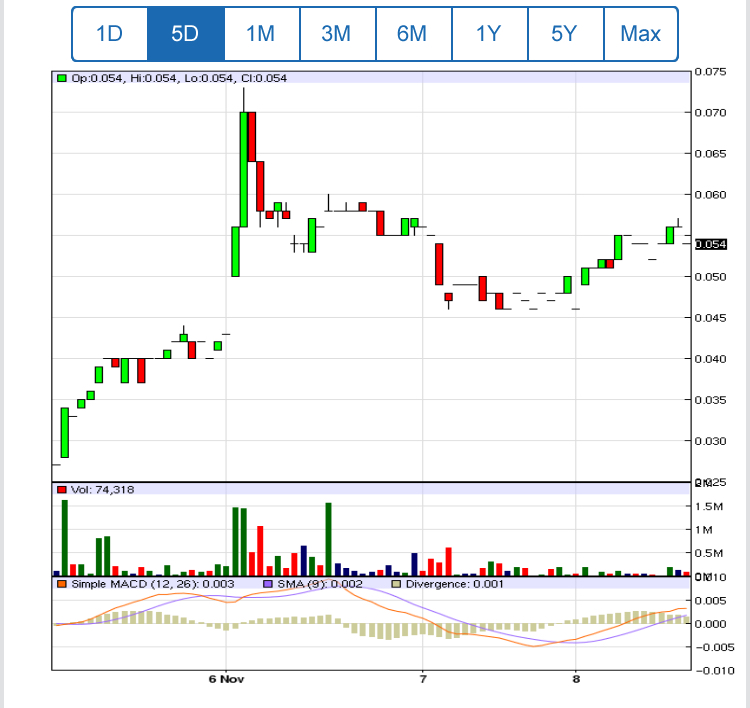The image size is (750, 708).
Task: Select the 1D time range tab
Action: (x=110, y=34)
